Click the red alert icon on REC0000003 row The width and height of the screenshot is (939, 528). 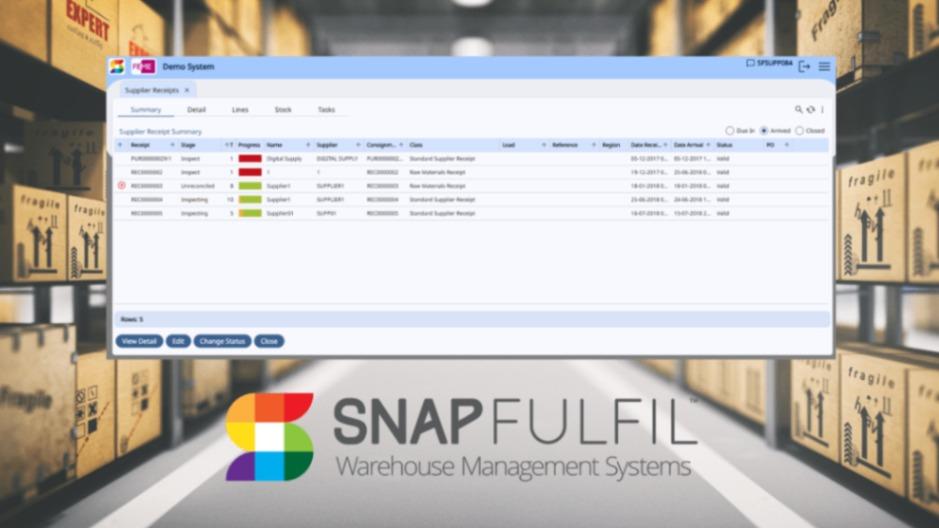(x=122, y=186)
